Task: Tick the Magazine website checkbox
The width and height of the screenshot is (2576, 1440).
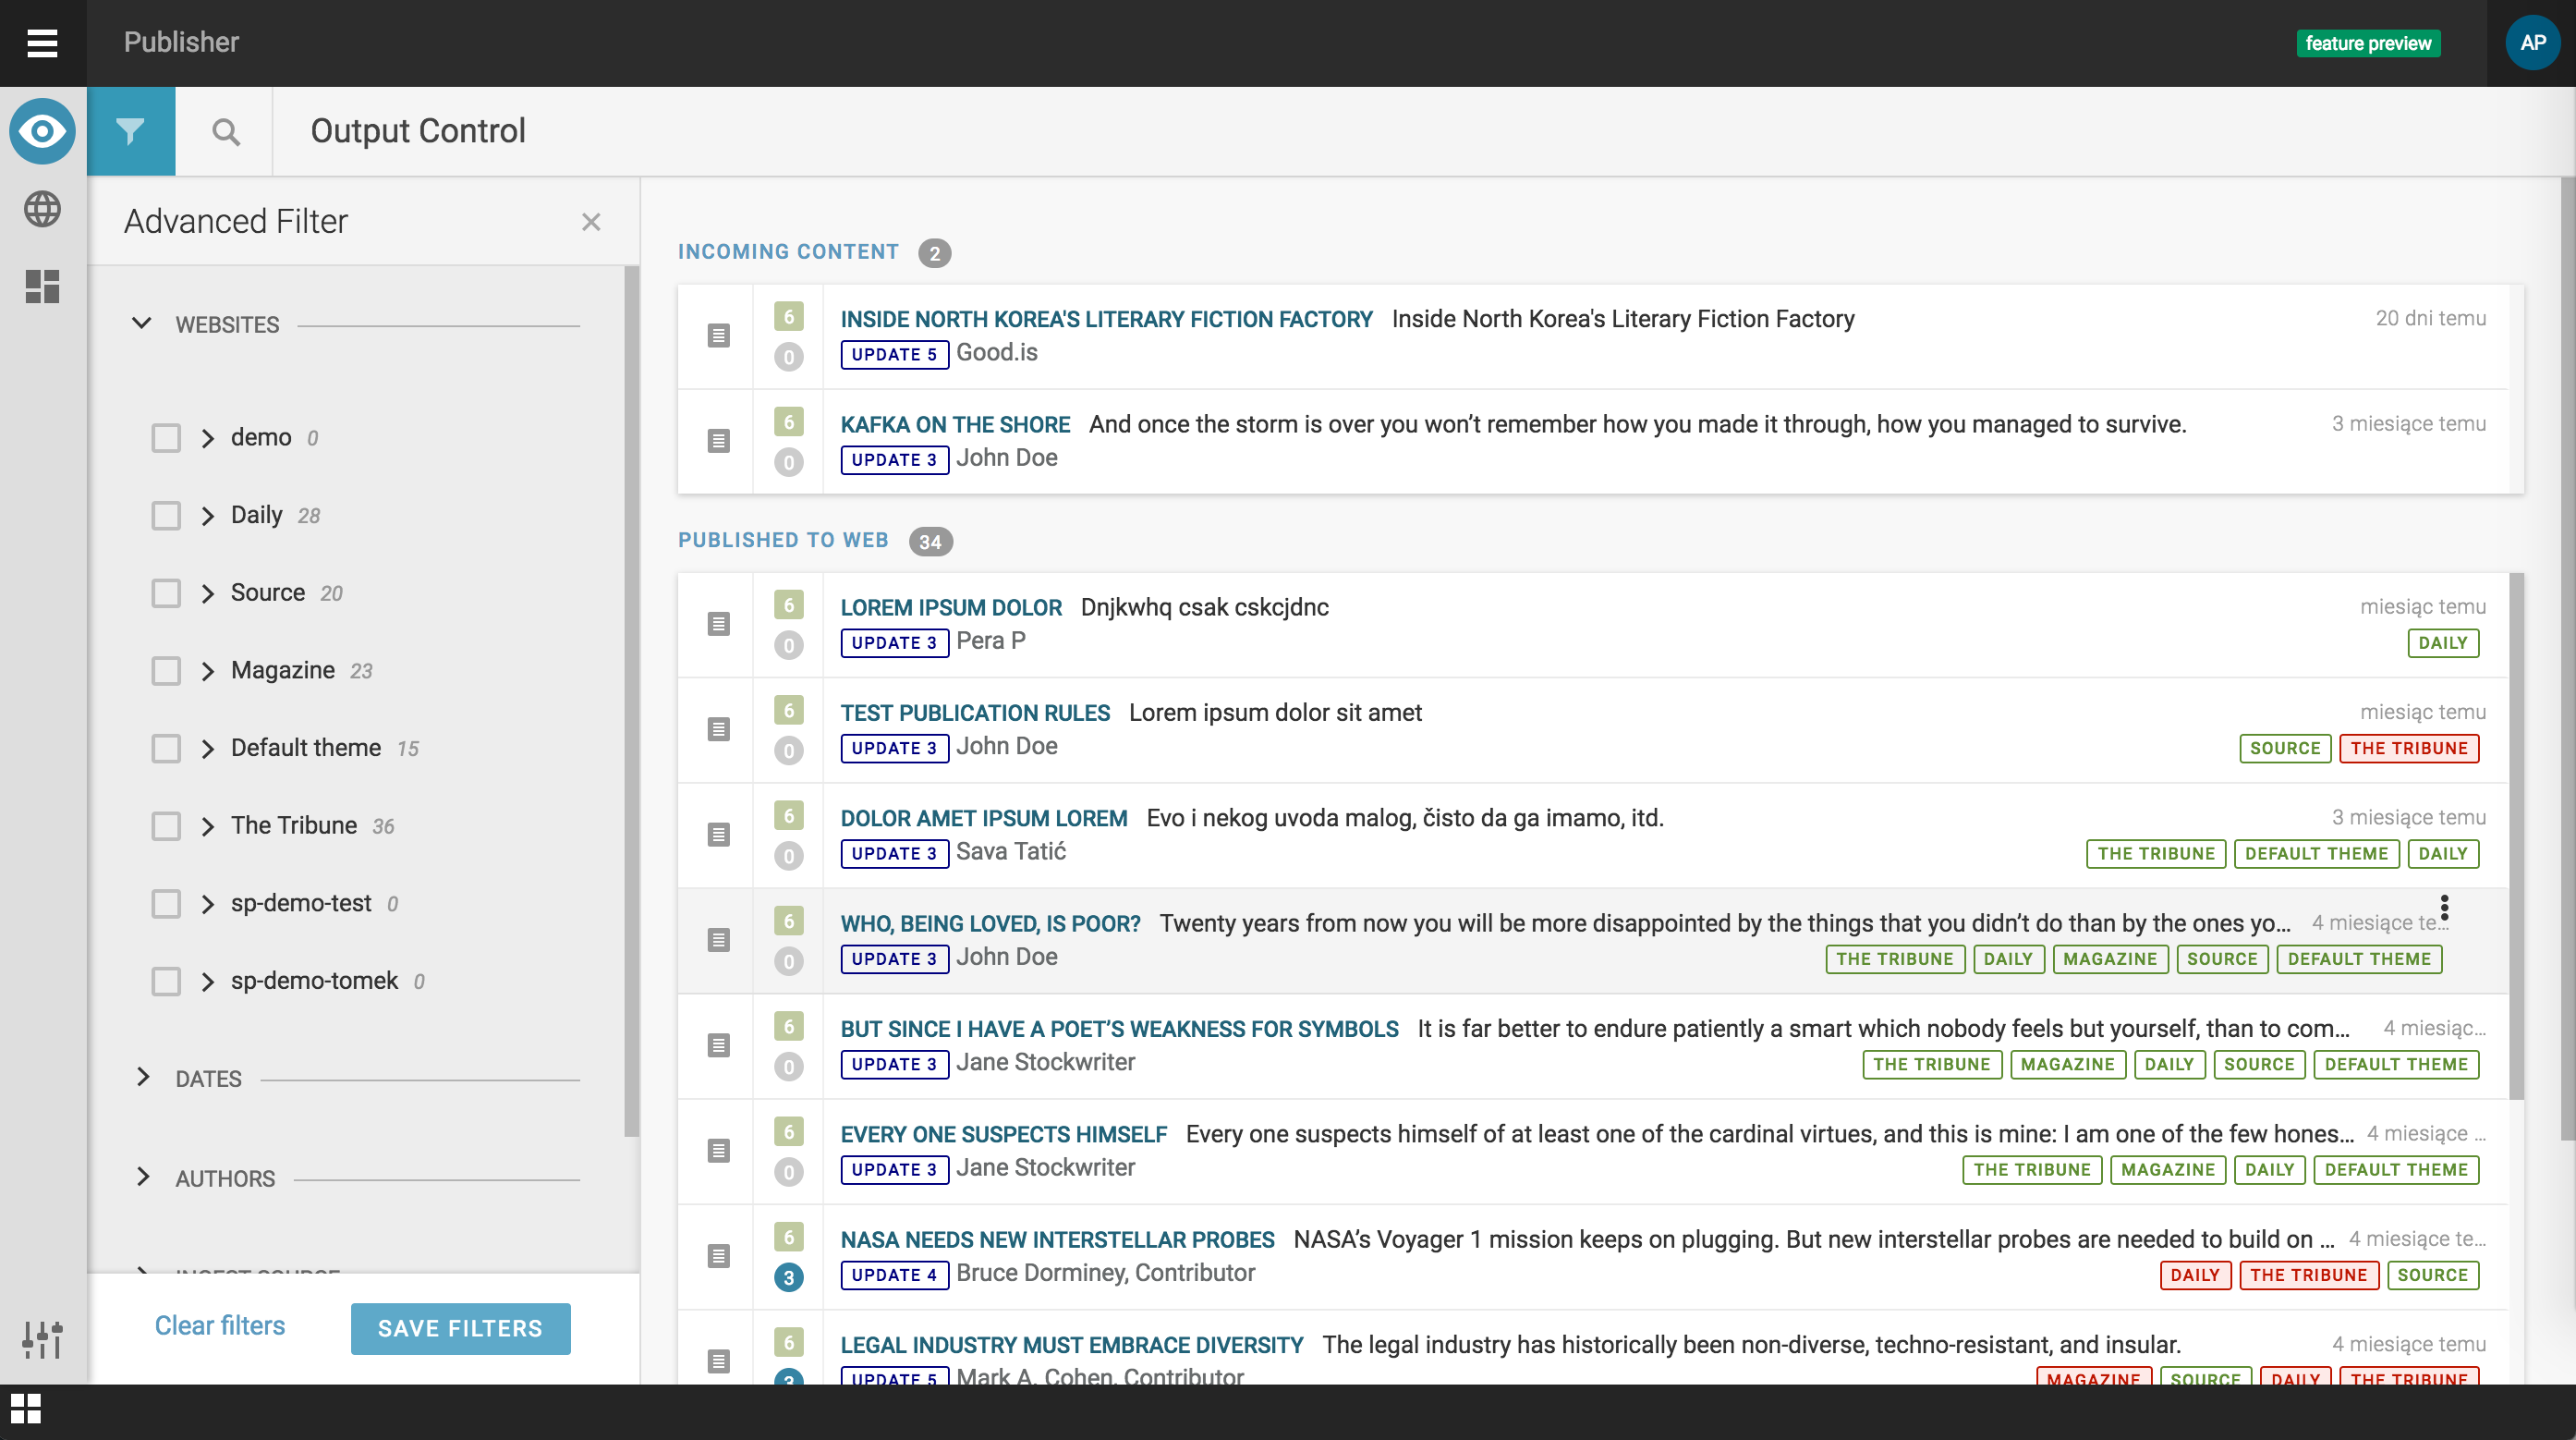Action: click(x=166, y=671)
